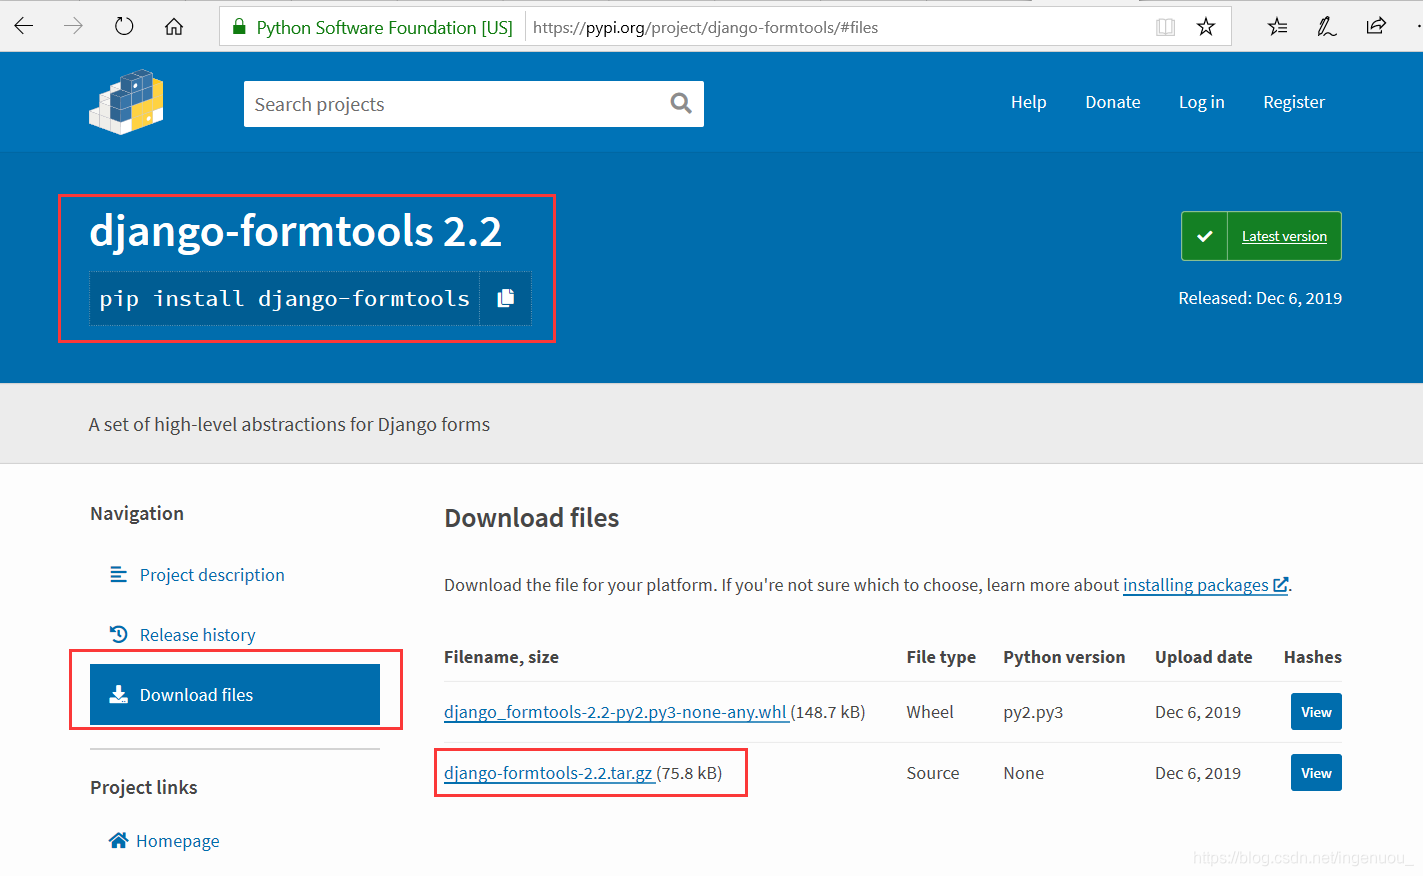The height and width of the screenshot is (876, 1423).
Task: Open the favorites hub icon
Action: click(1277, 27)
